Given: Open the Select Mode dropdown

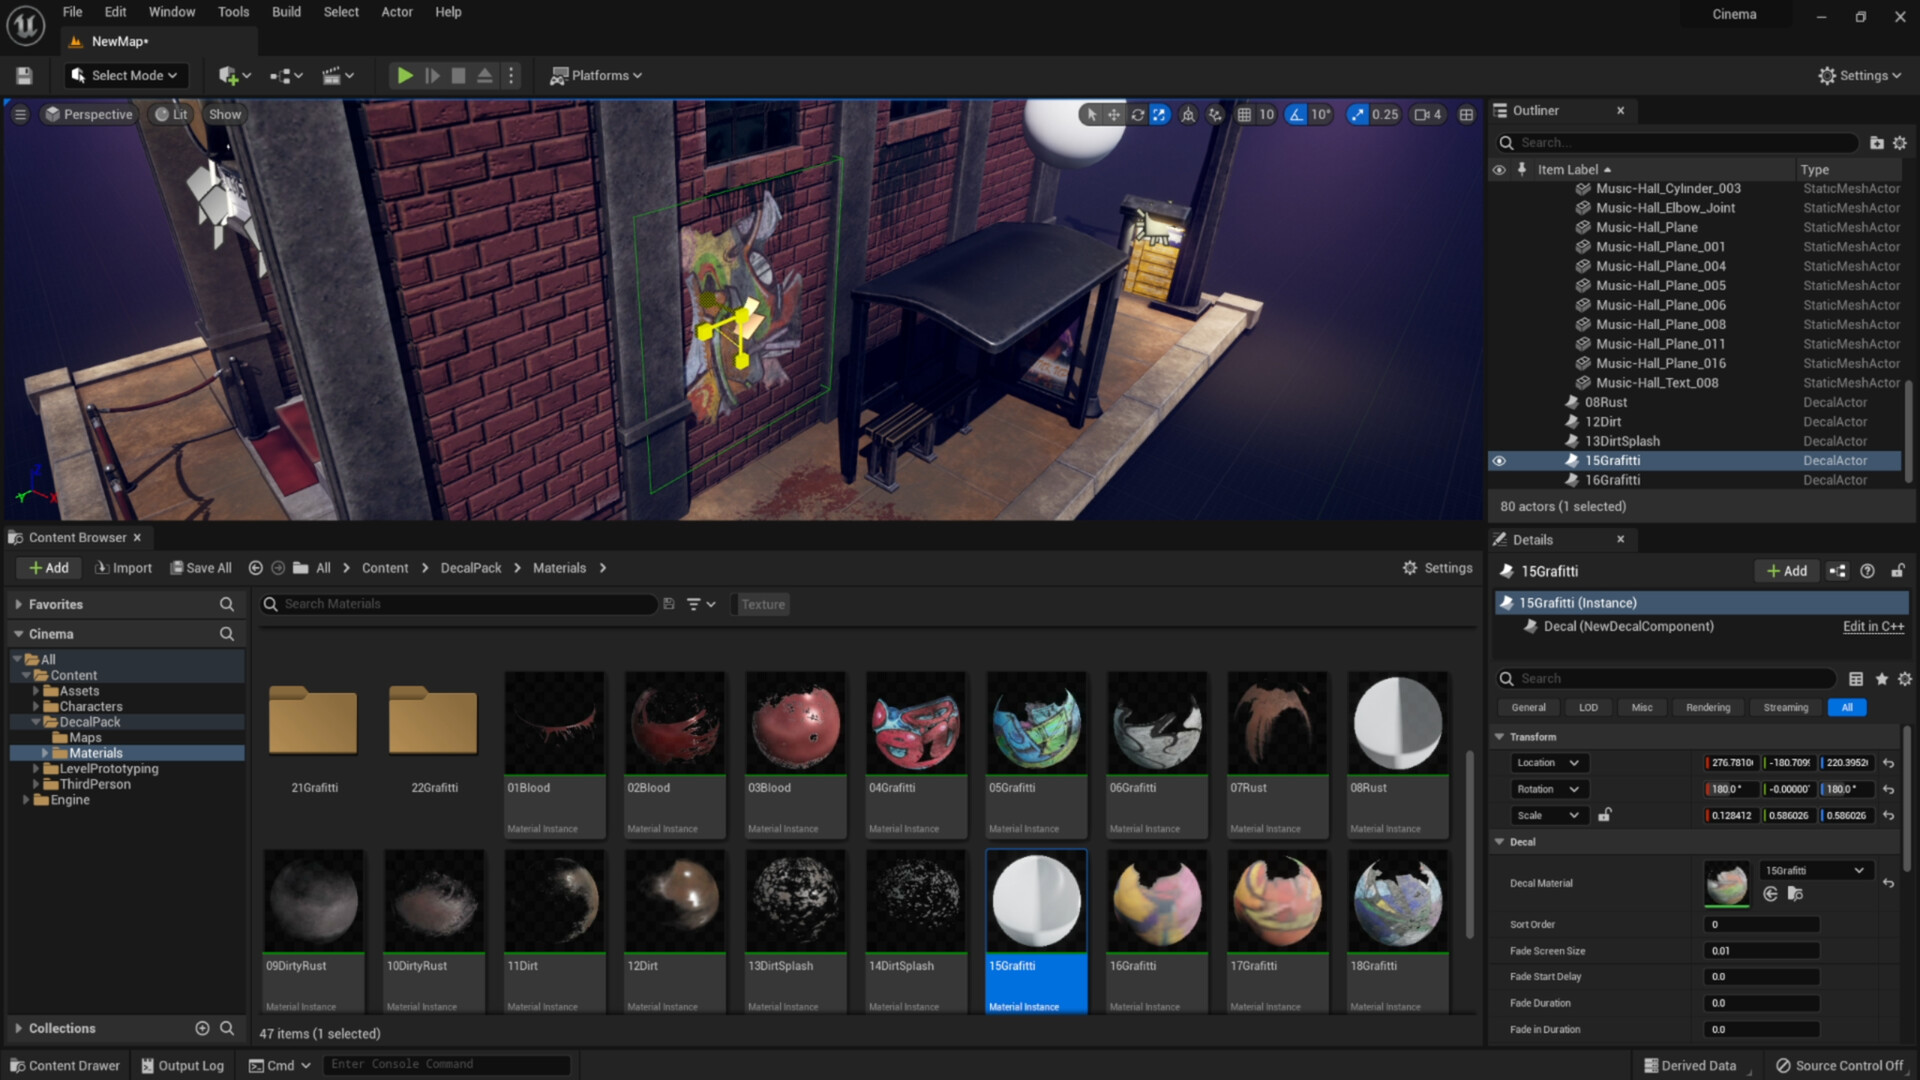Looking at the screenshot, I should point(125,75).
